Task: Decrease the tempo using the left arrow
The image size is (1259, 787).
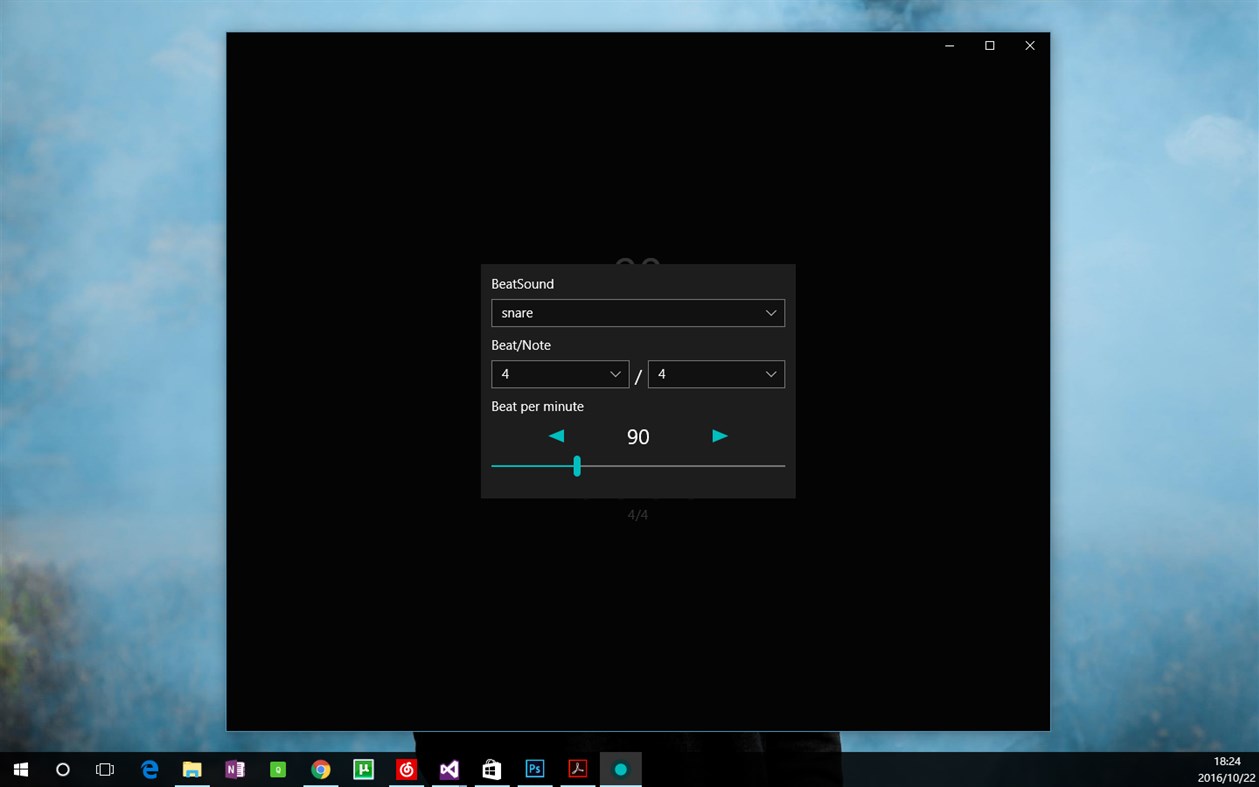Action: 557,436
